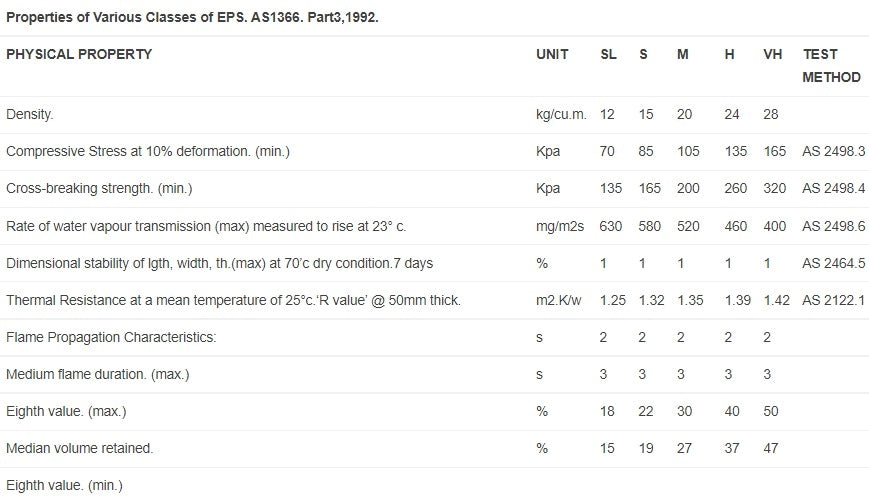Click the UNIT column header
869x502 pixels.
point(552,54)
